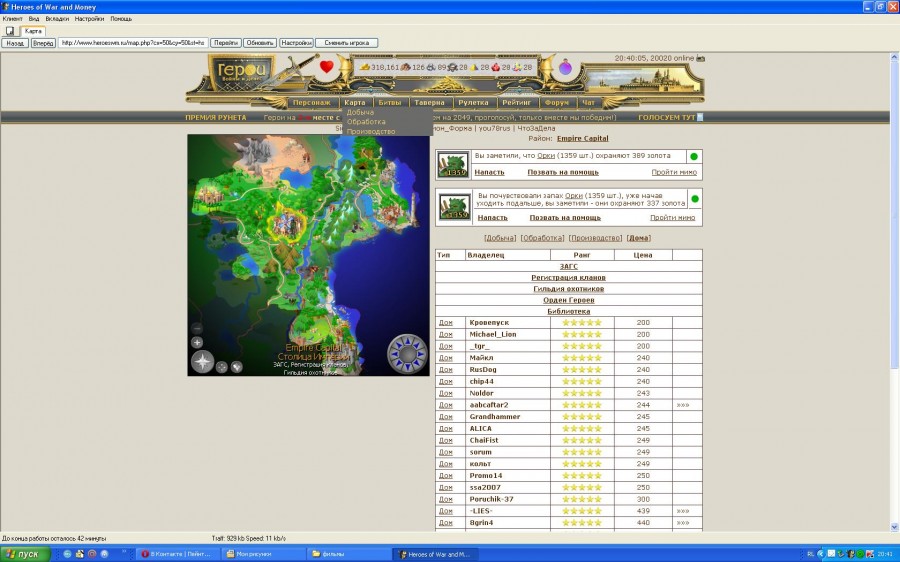Open the Клиент menu
Viewport: 900px width, 562px height.
13,18
